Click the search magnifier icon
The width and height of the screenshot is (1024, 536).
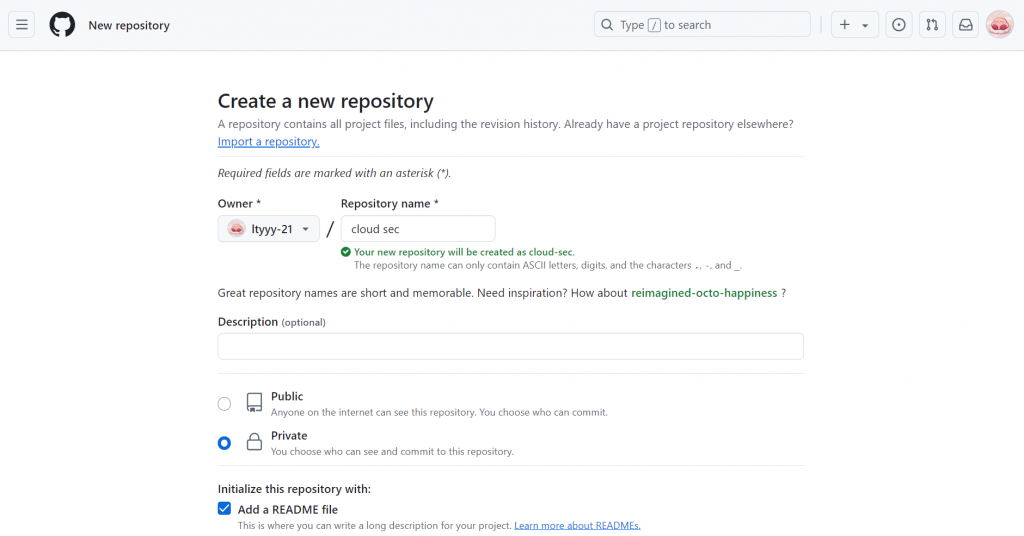(x=607, y=25)
